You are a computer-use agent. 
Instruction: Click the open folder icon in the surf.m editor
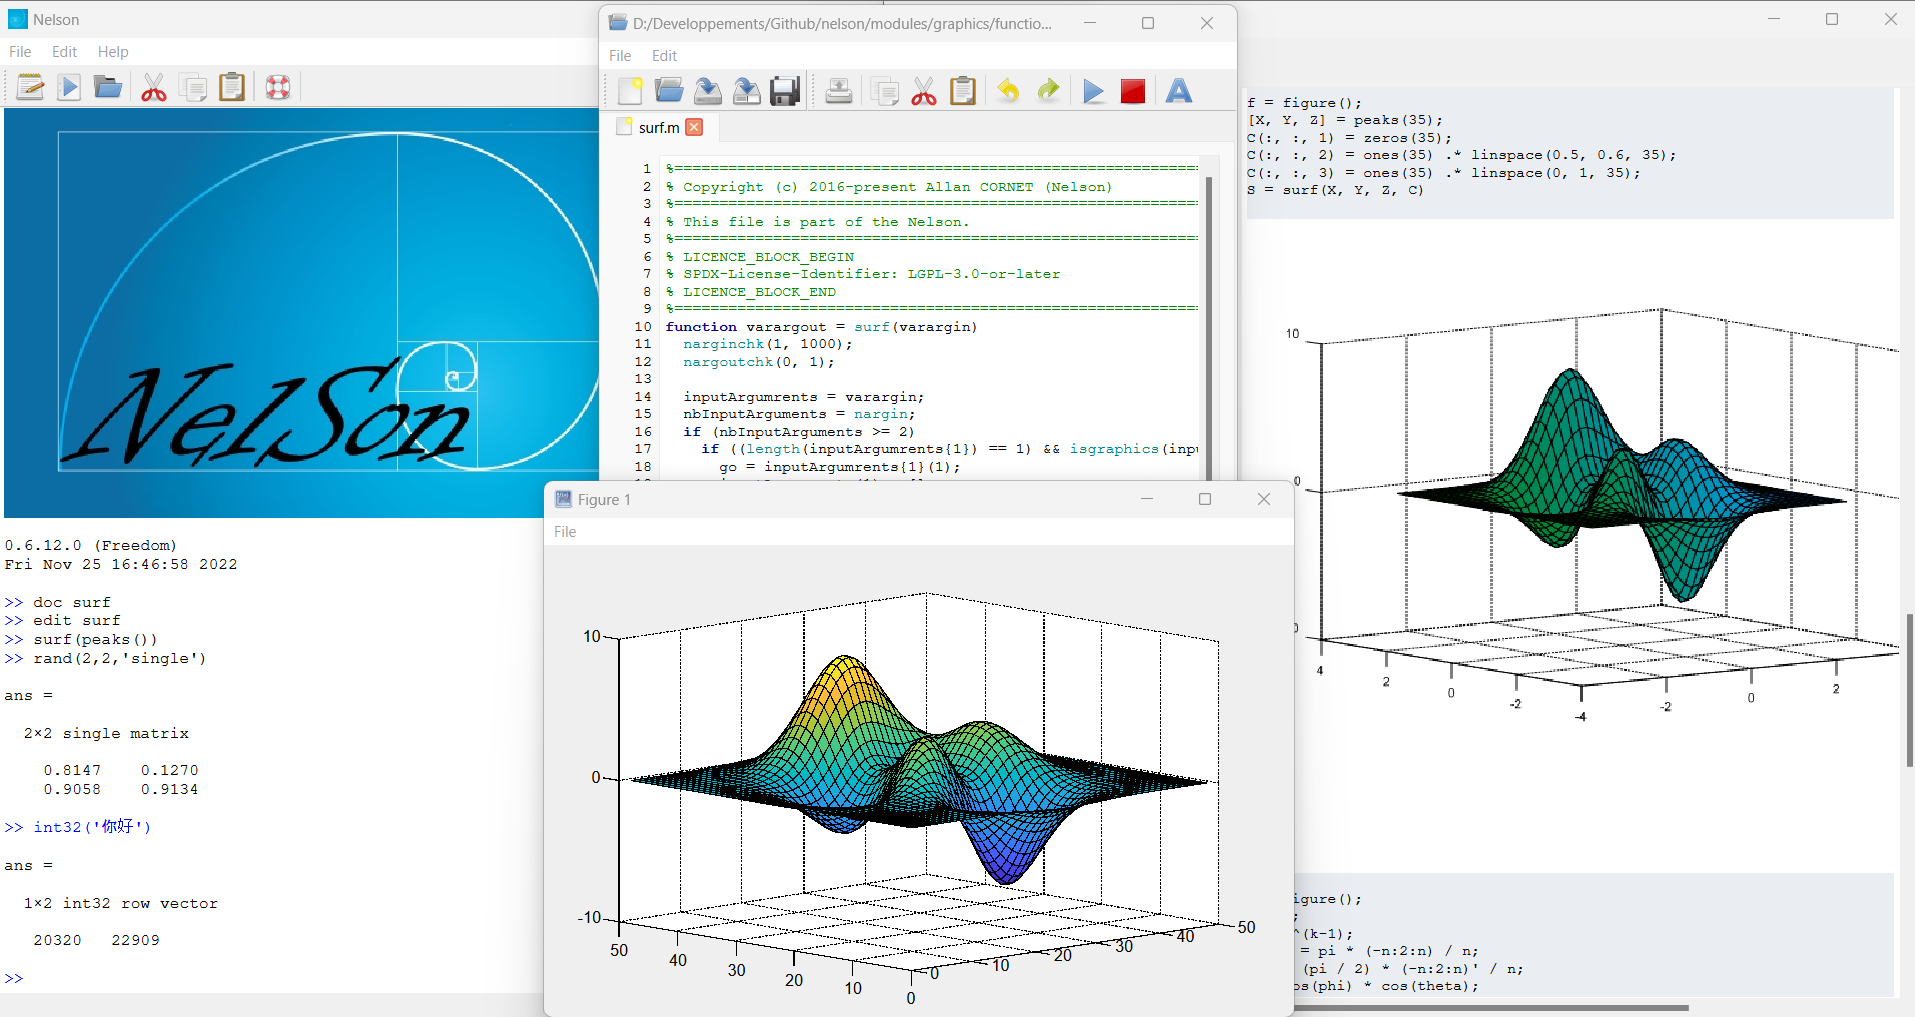(x=669, y=91)
